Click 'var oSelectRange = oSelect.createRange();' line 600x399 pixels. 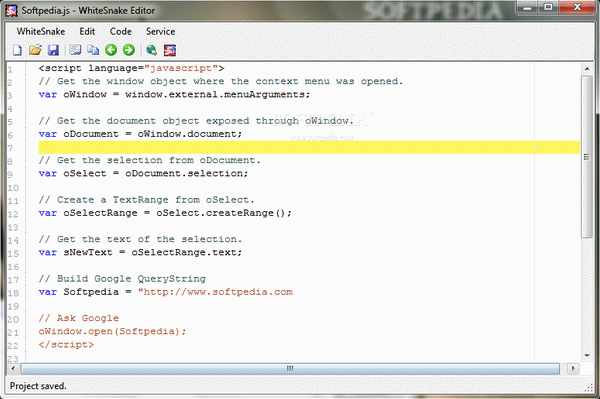pos(165,213)
